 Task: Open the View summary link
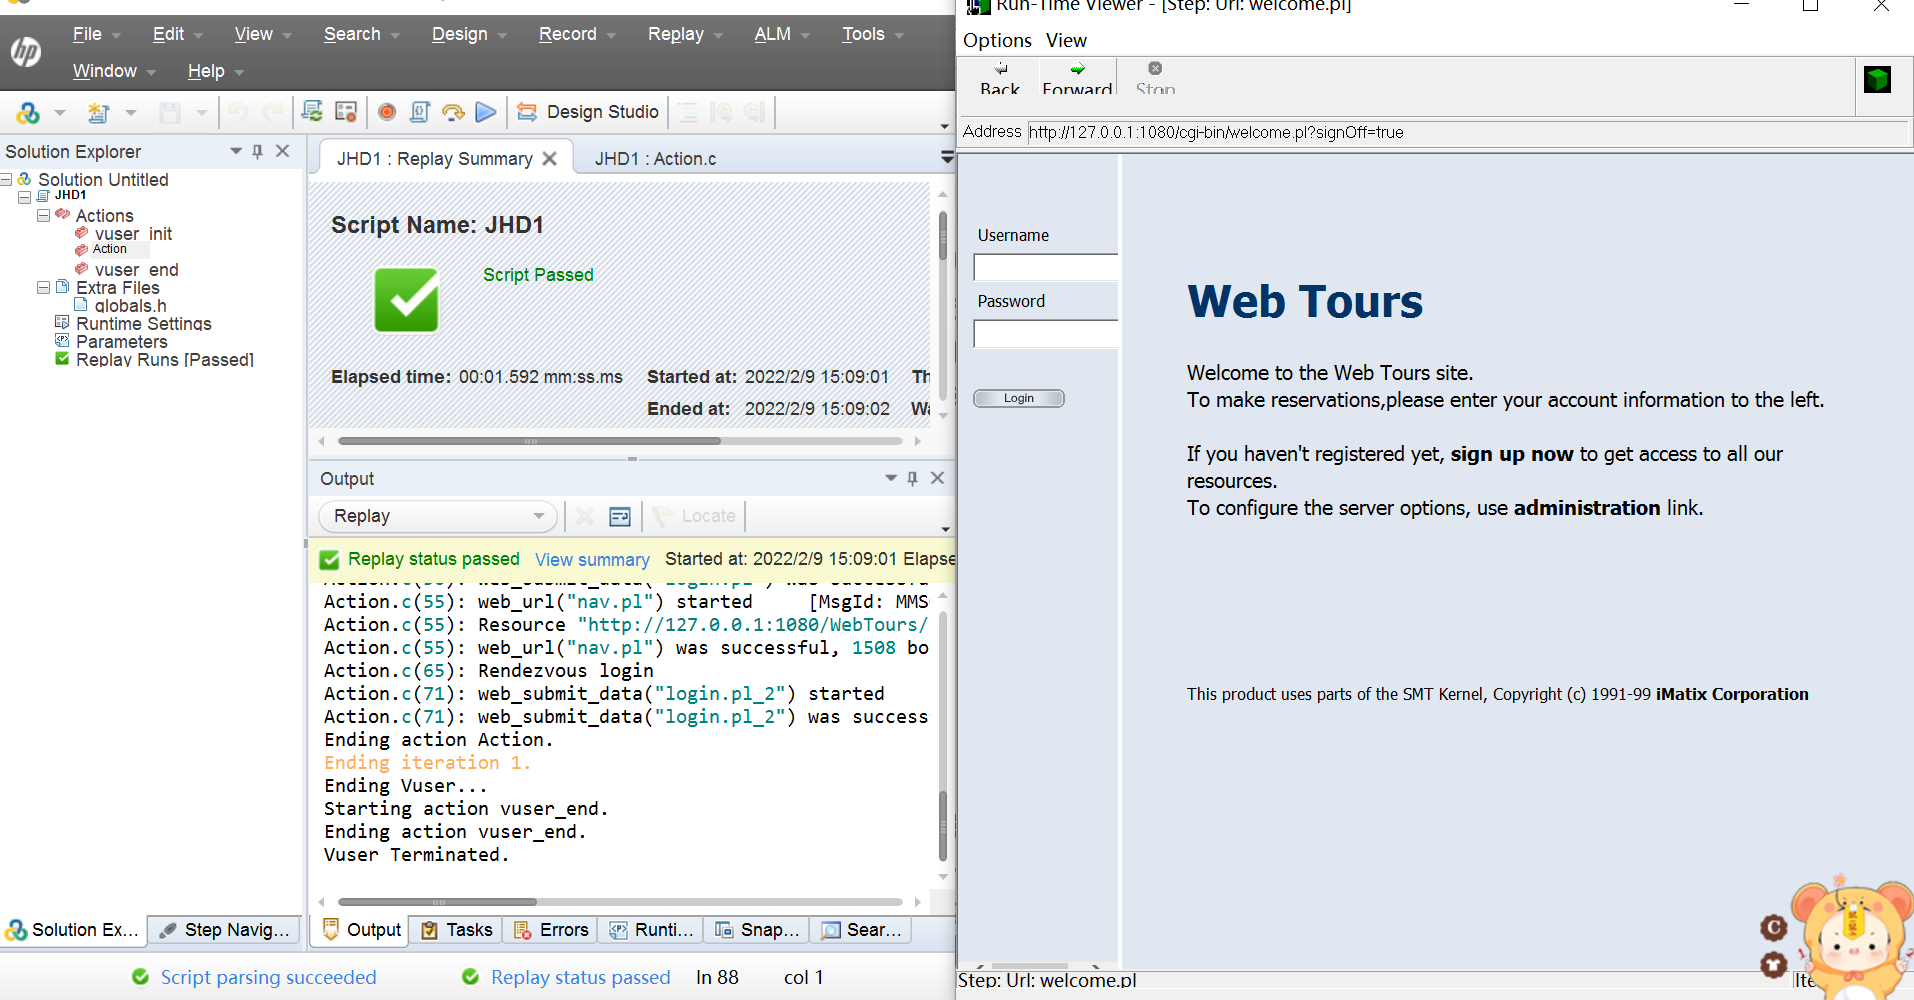591,559
